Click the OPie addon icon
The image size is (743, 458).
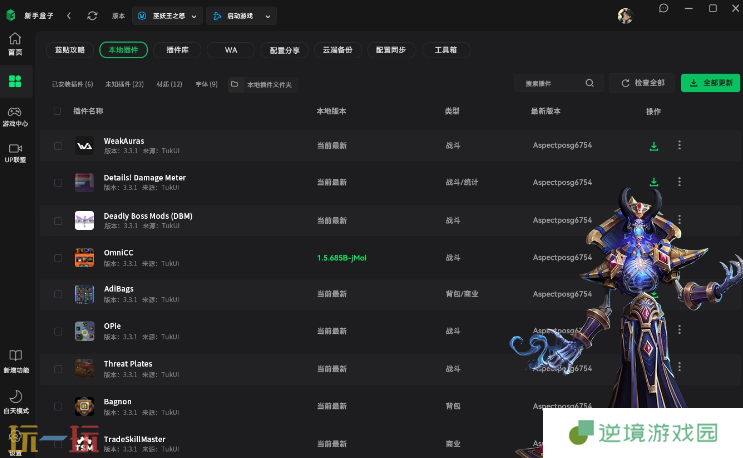[84, 331]
